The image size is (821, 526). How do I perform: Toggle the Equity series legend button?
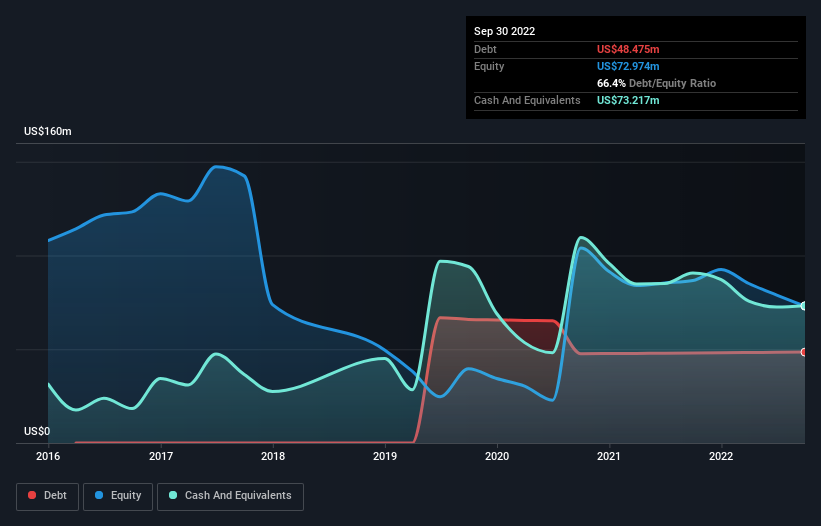point(118,496)
